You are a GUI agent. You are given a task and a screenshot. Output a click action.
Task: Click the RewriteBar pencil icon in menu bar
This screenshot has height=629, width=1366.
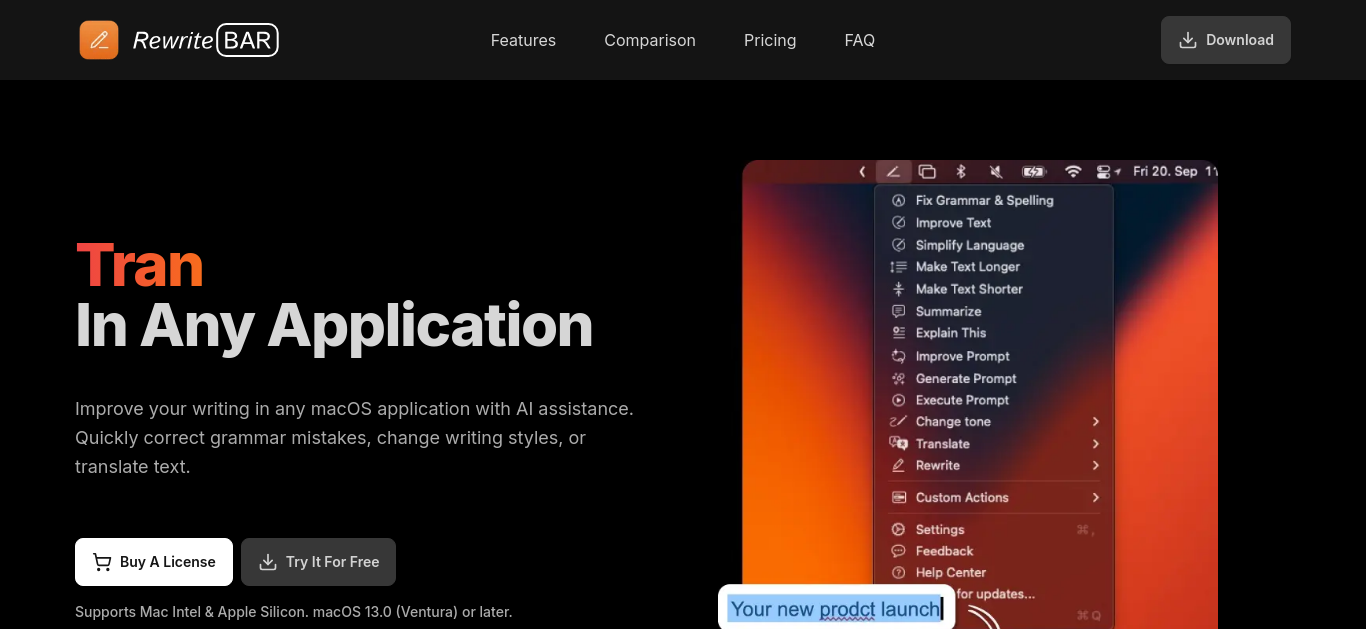[893, 171]
